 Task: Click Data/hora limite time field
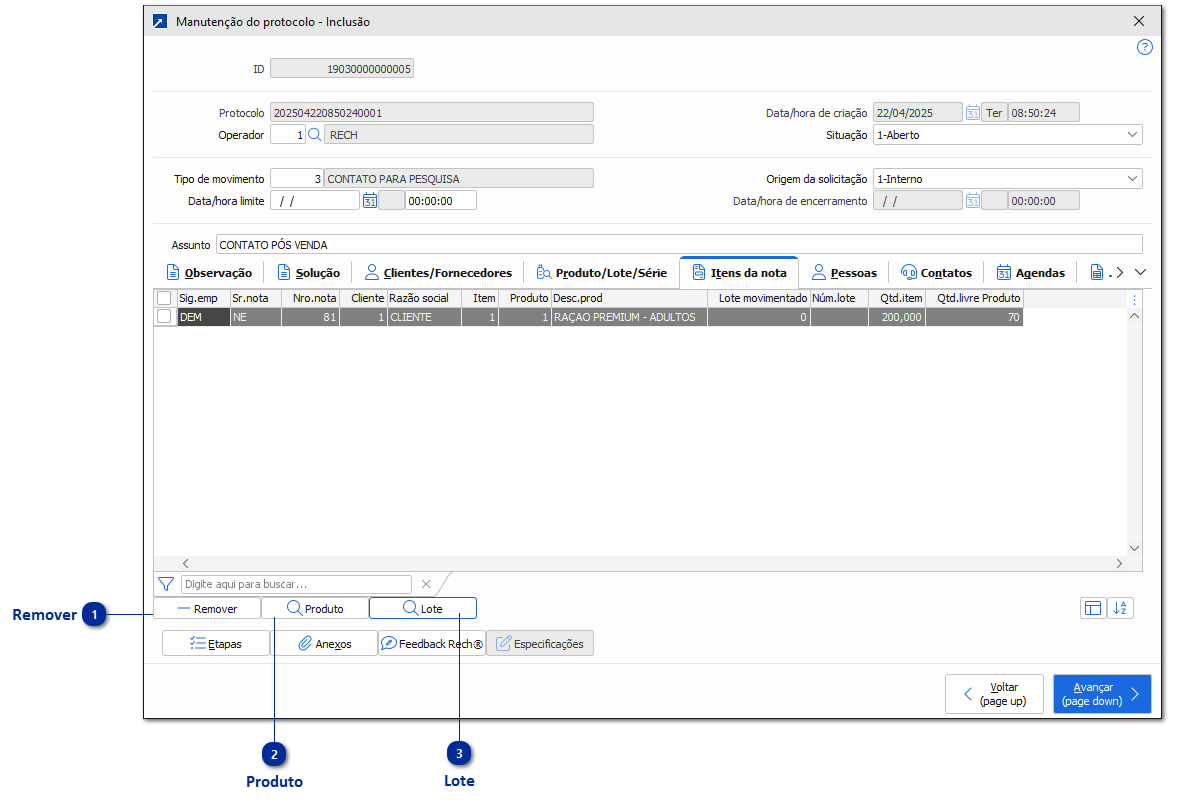coord(441,200)
